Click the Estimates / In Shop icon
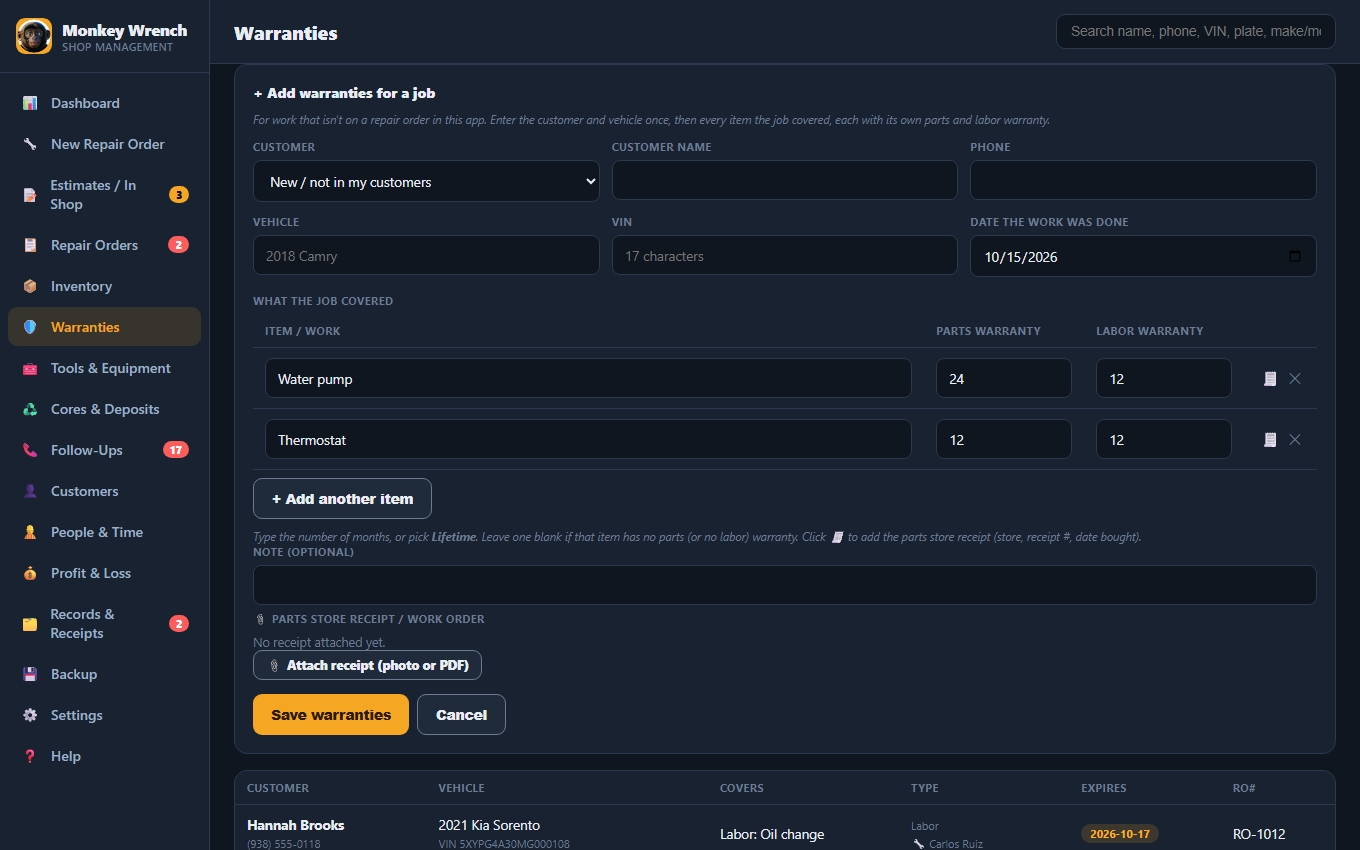The width and height of the screenshot is (1360, 850). pos(30,195)
